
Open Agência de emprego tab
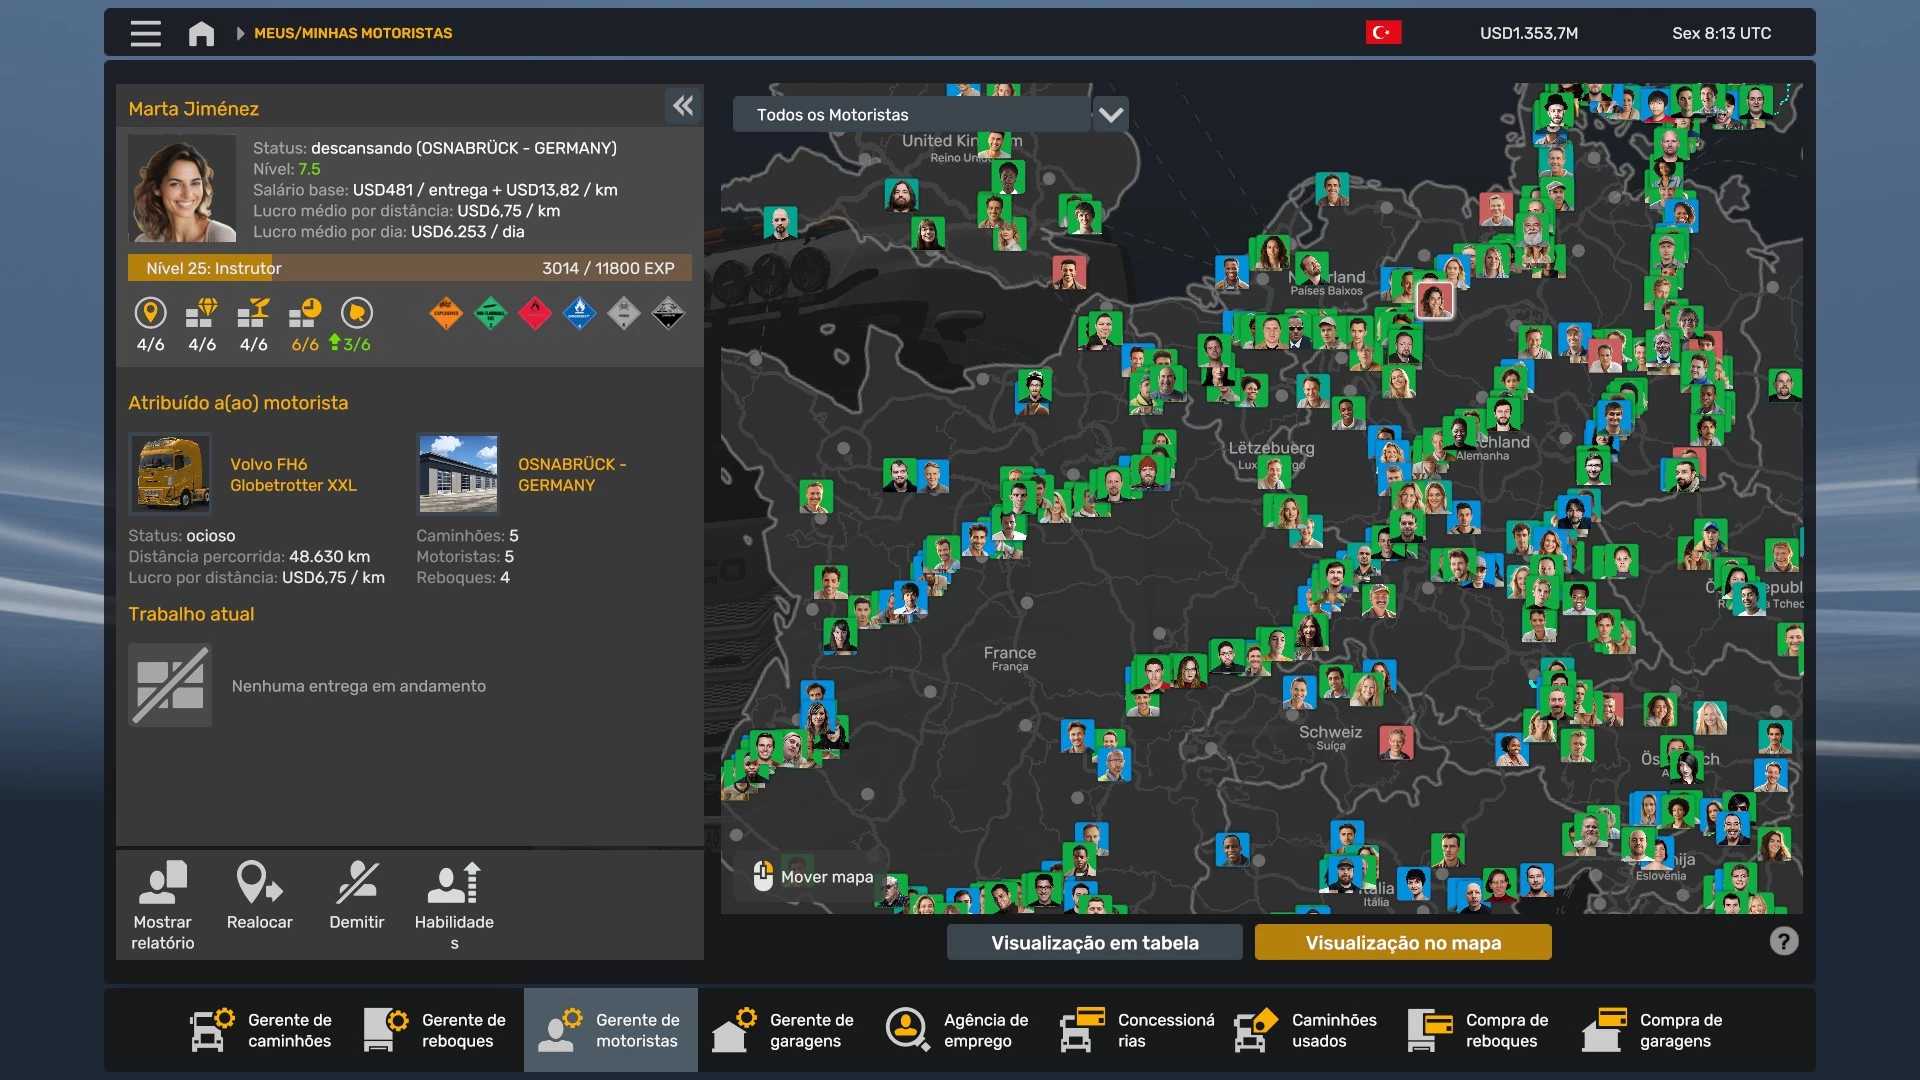[x=958, y=1030]
